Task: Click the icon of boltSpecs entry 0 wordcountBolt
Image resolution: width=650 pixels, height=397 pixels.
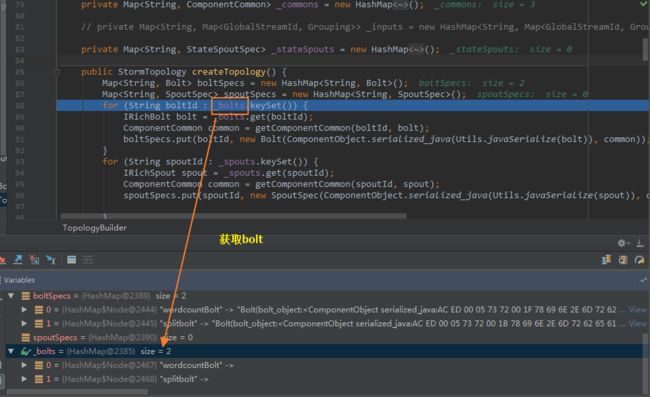Action: [x=39, y=310]
